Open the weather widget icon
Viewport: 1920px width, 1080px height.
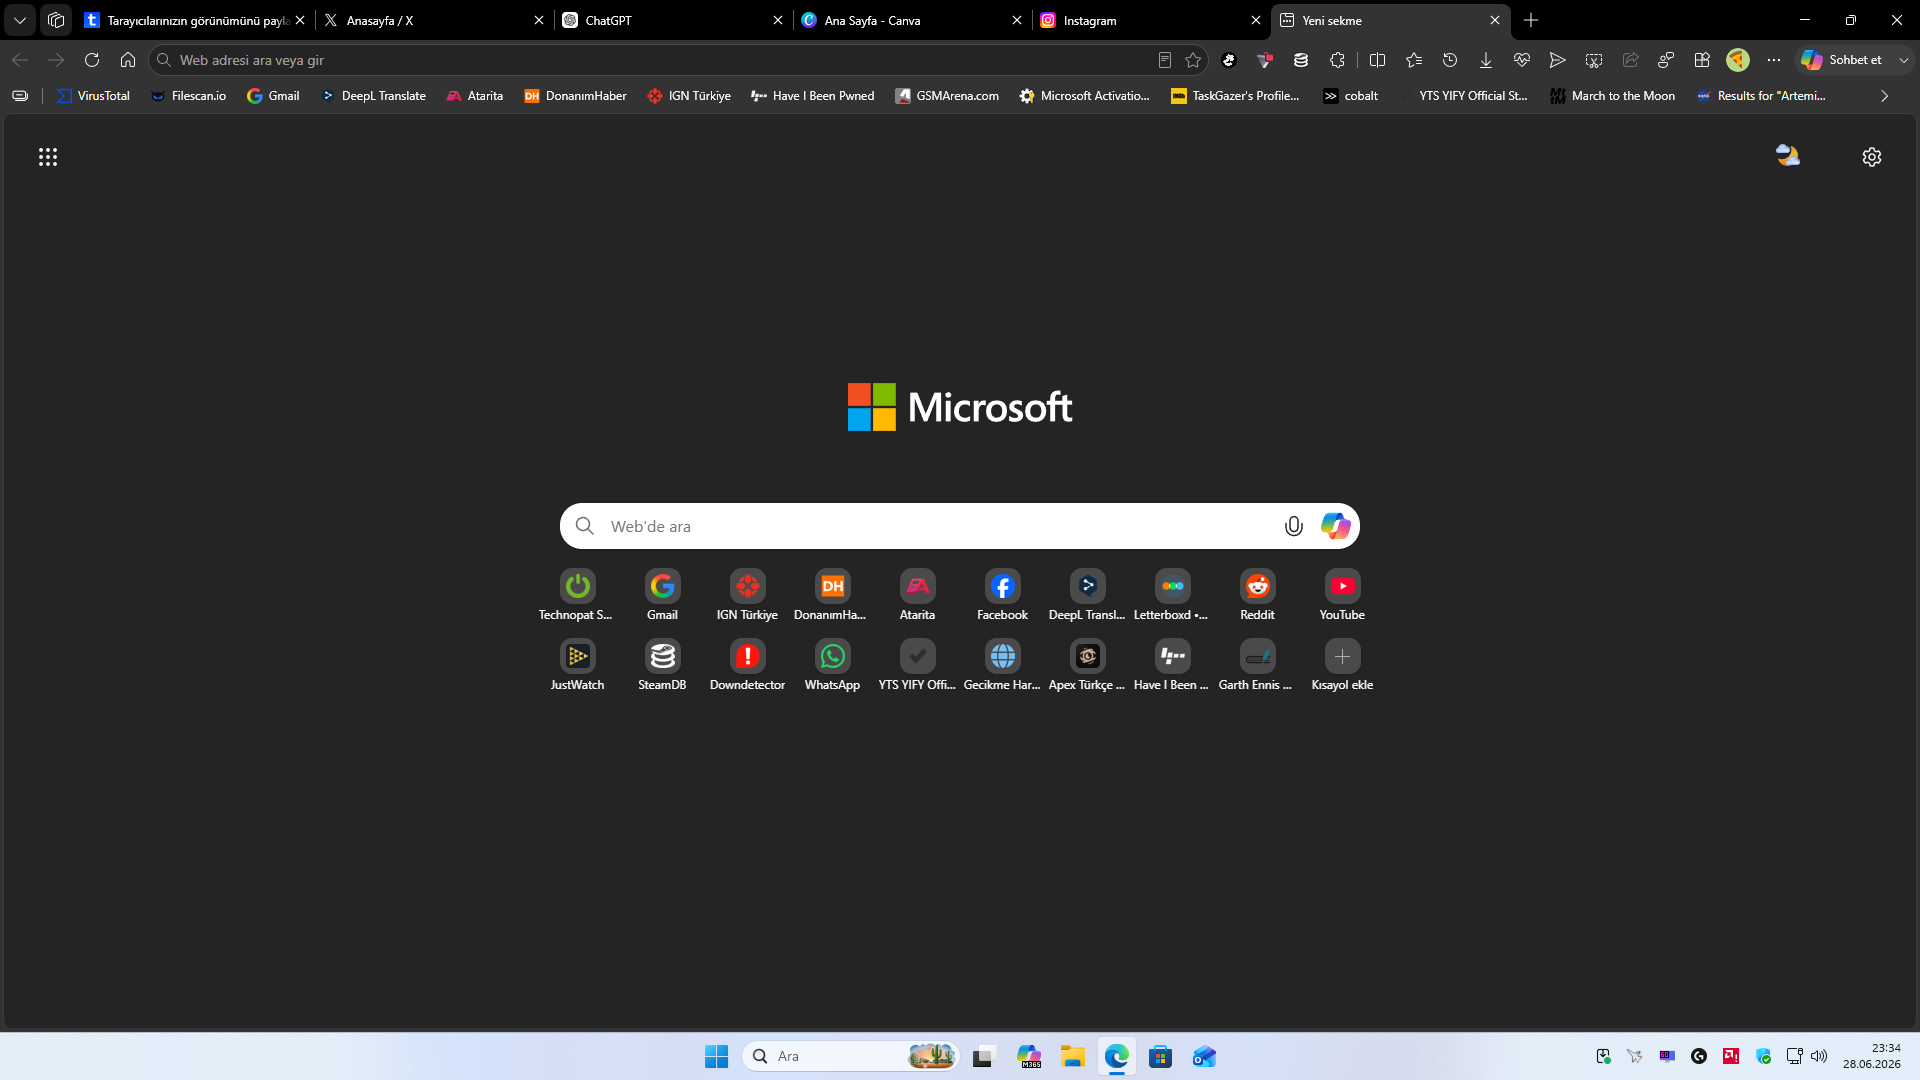(x=1788, y=155)
